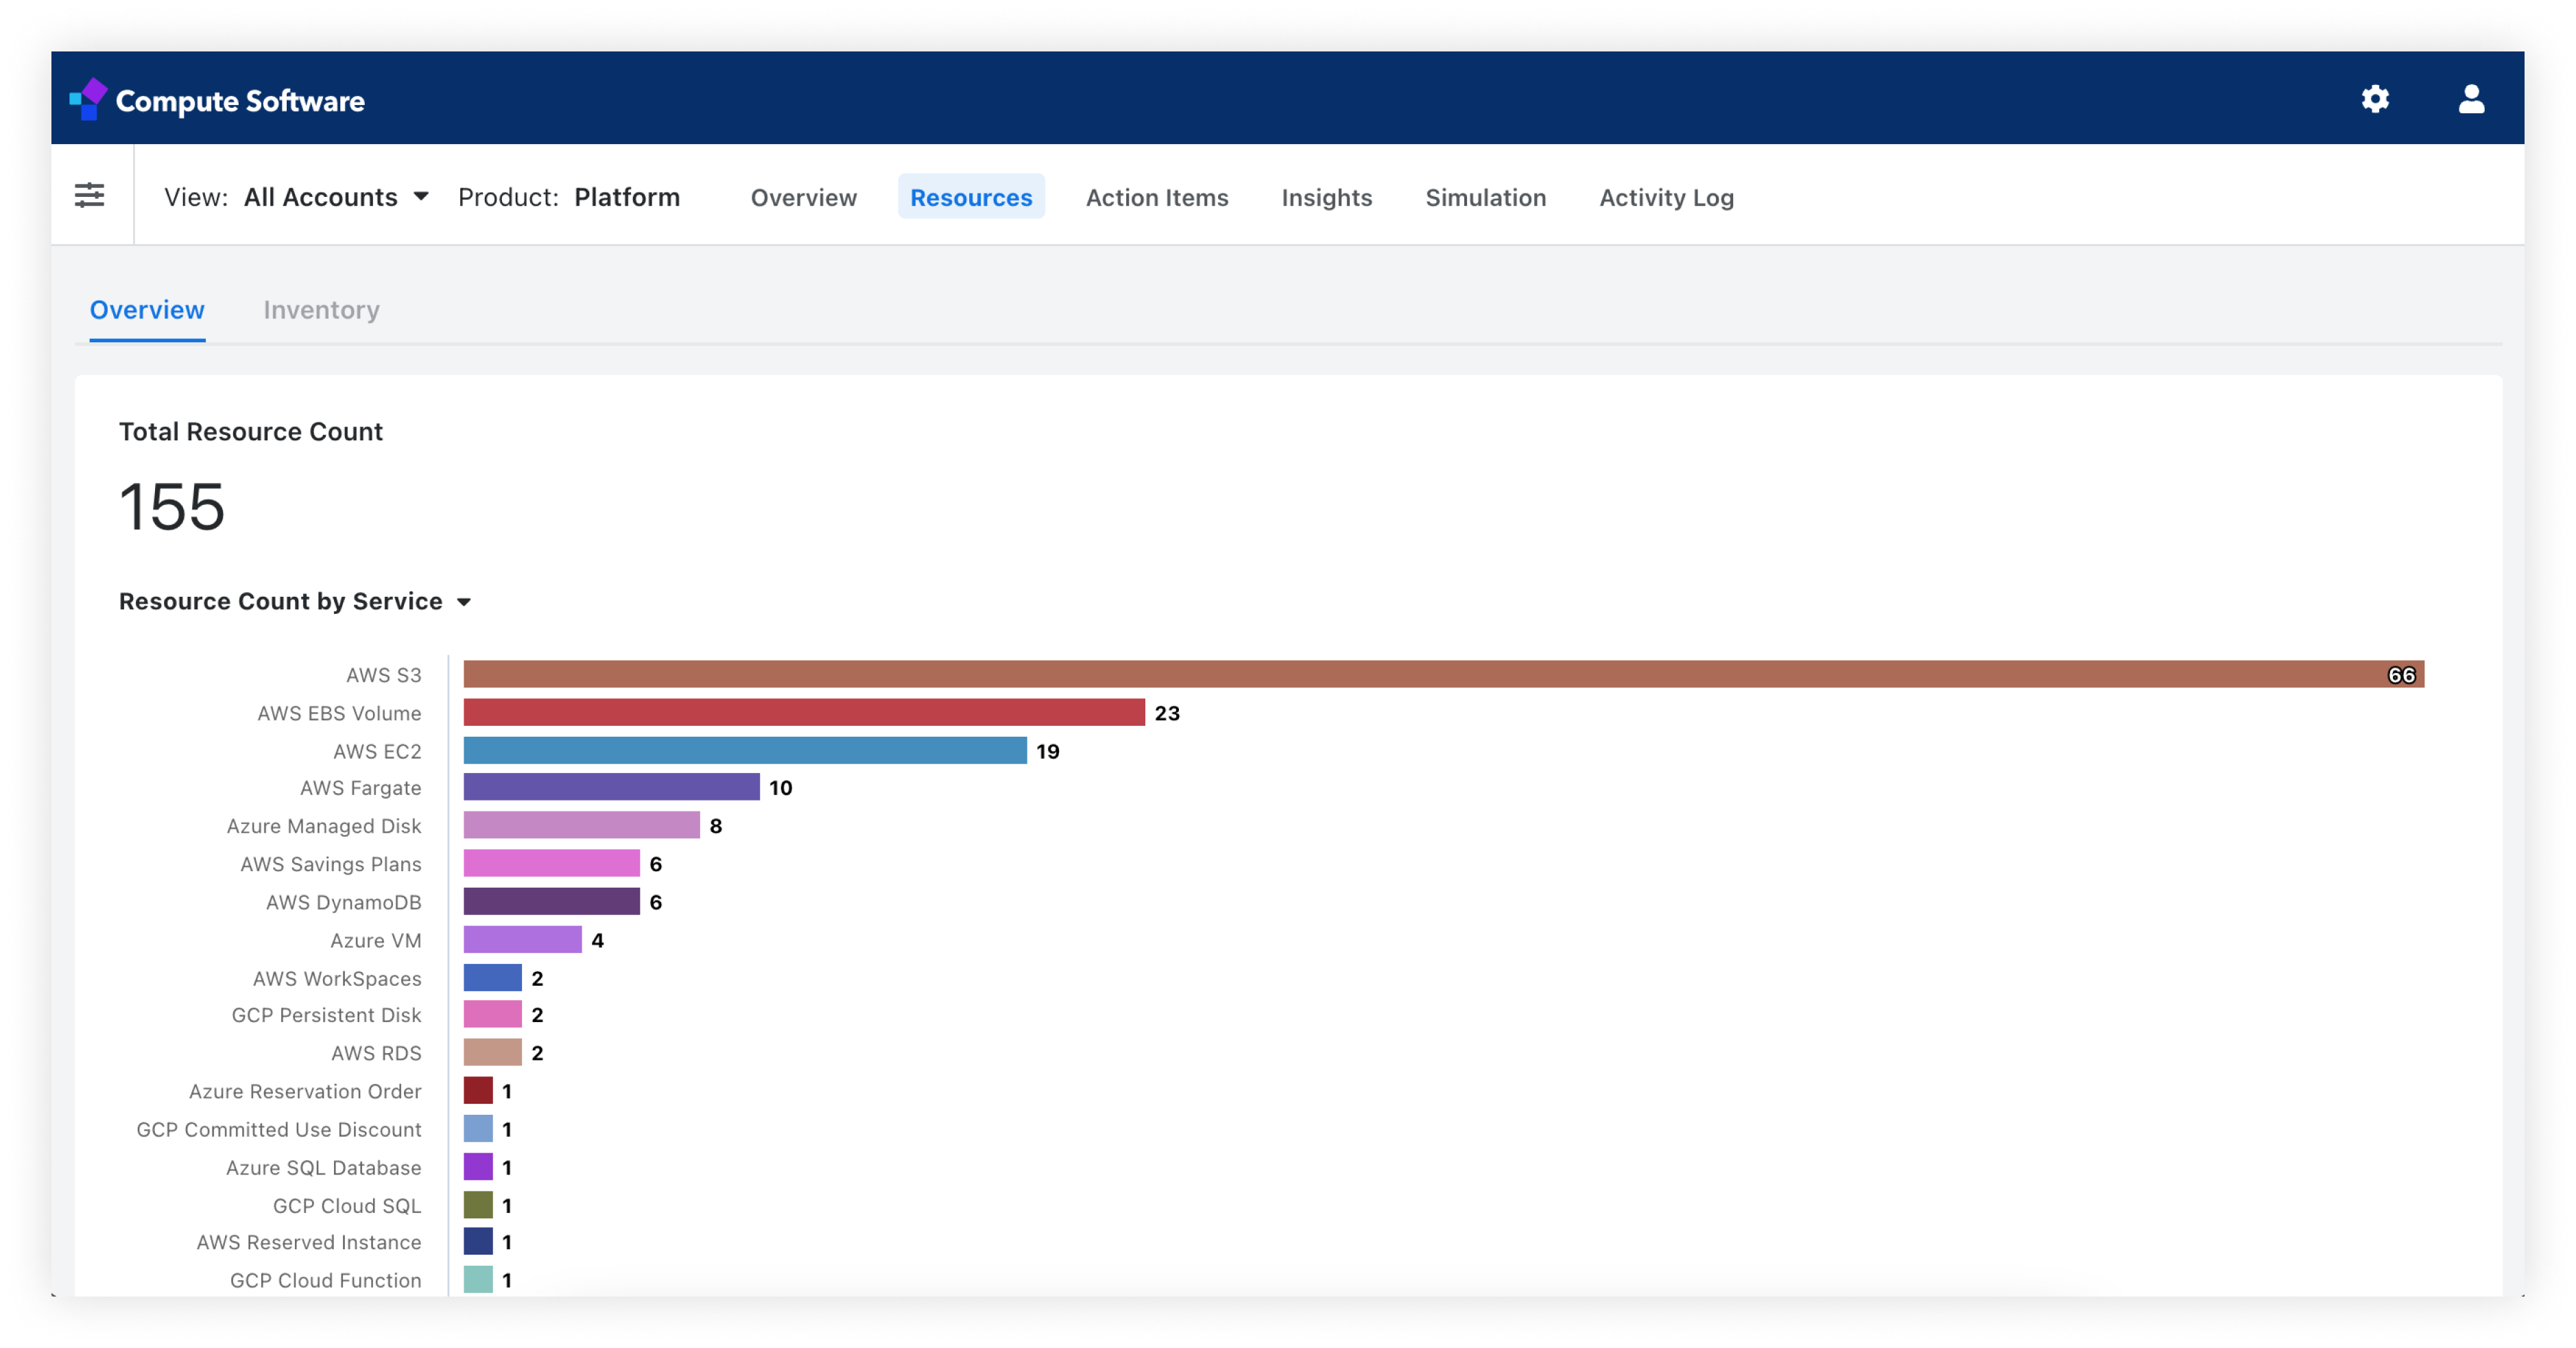Viewport: 2576px width, 1348px height.
Task: Click the 'Azure VM' axis label
Action: click(376, 940)
